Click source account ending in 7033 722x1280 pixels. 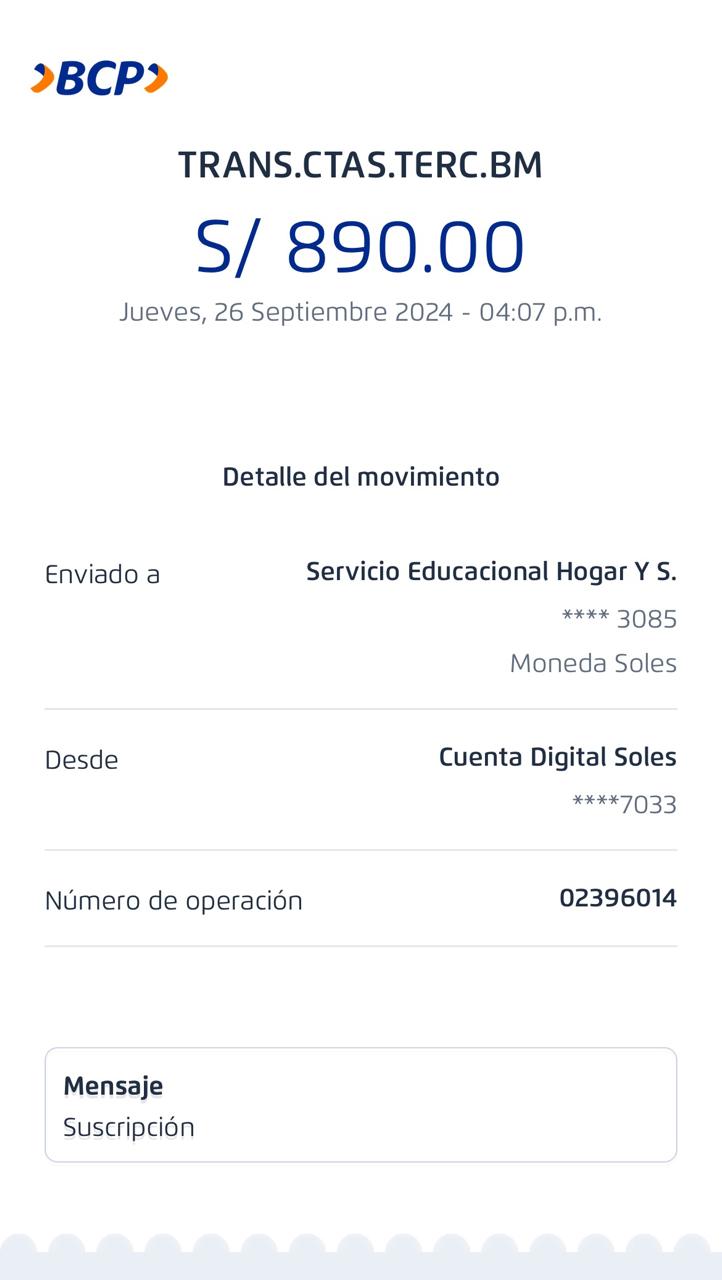[624, 804]
